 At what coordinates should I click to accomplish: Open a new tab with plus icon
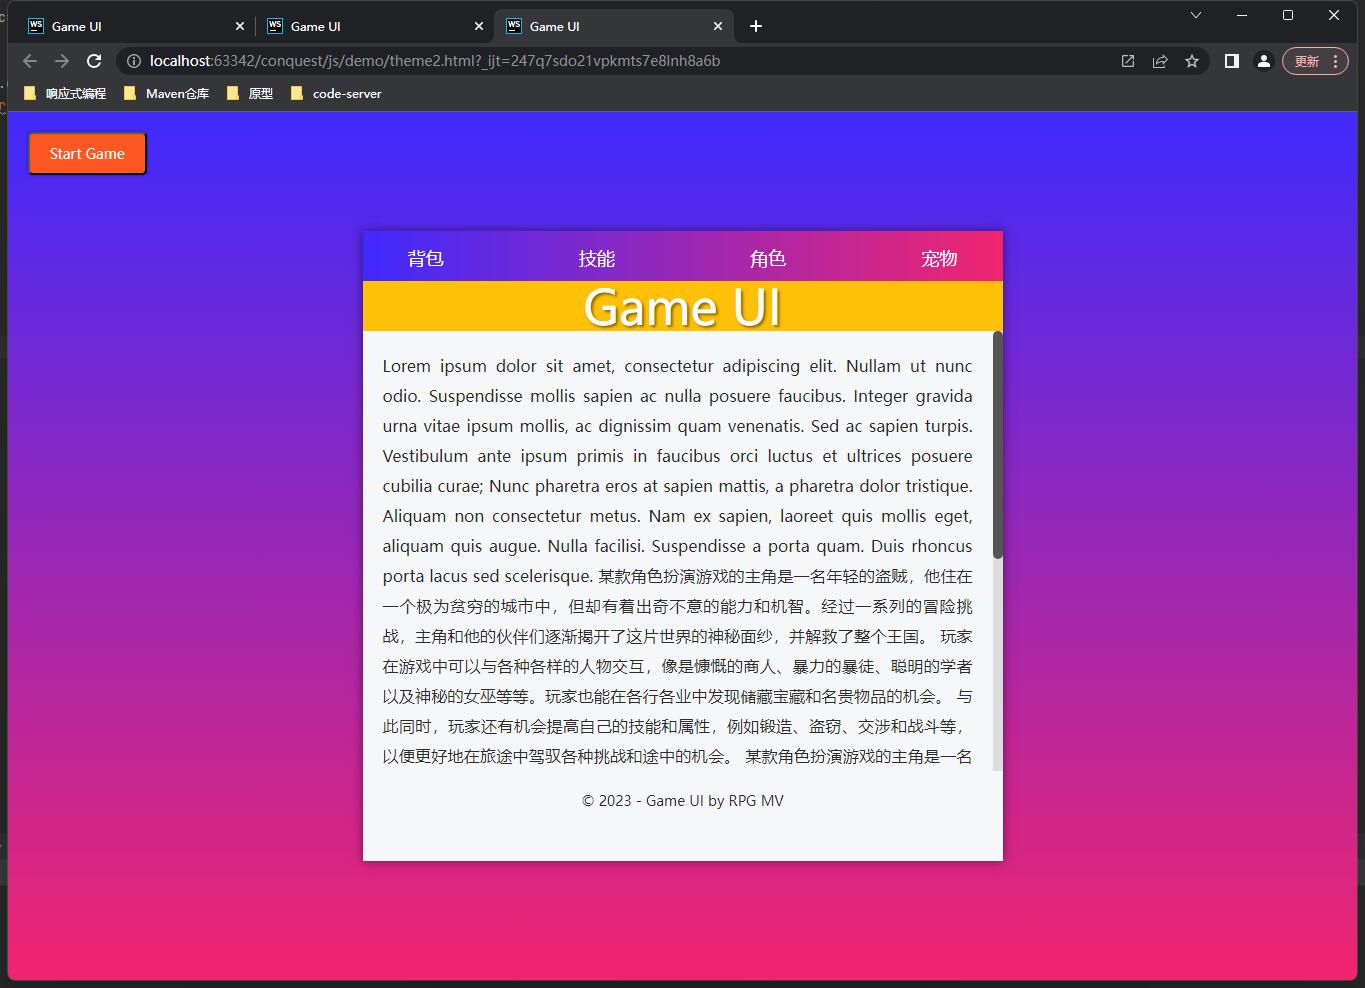[756, 26]
